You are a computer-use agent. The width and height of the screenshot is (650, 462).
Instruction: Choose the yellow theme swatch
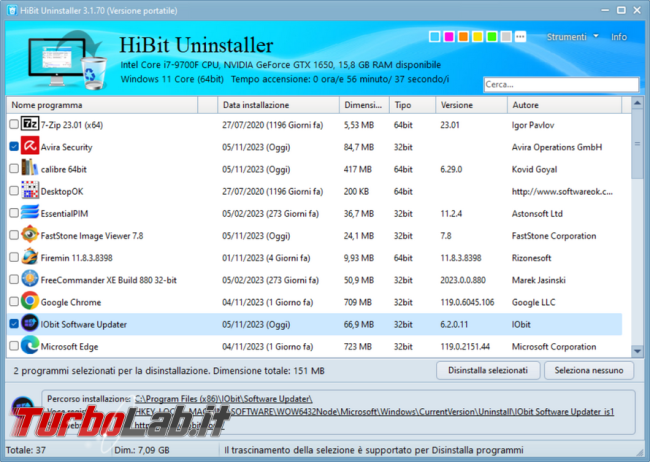(x=478, y=36)
